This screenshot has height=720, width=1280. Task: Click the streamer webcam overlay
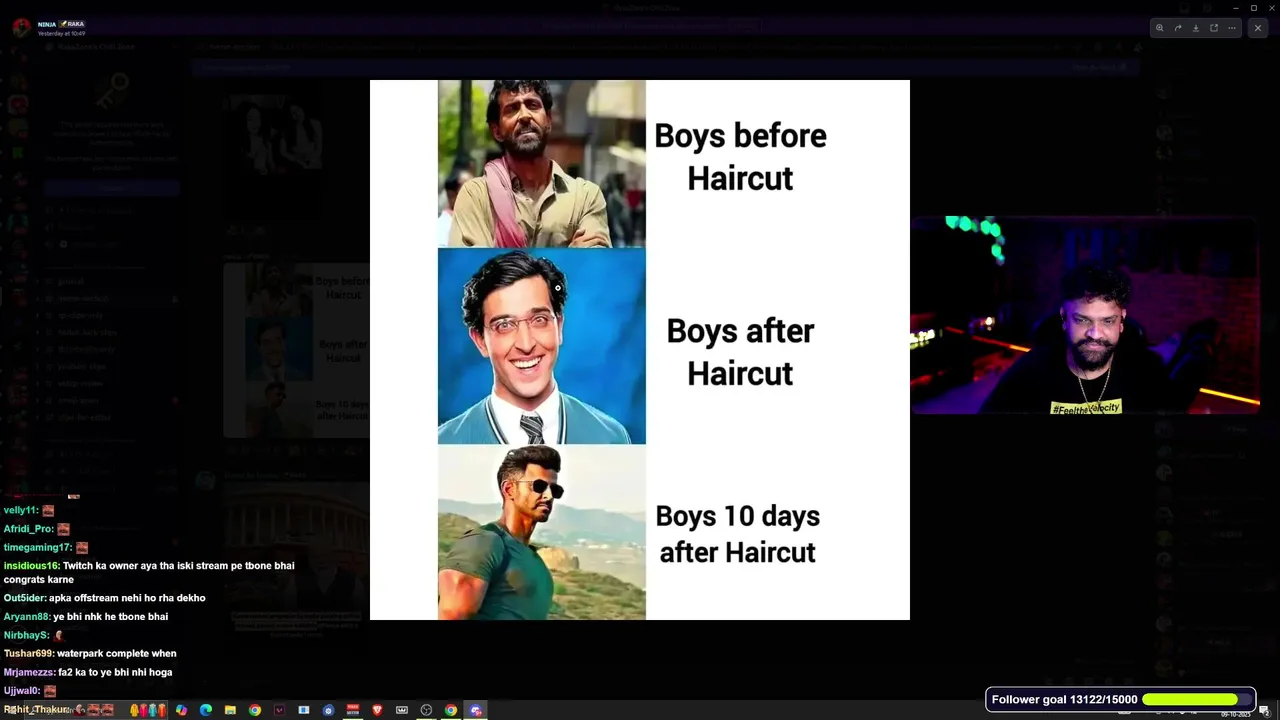click(1085, 315)
